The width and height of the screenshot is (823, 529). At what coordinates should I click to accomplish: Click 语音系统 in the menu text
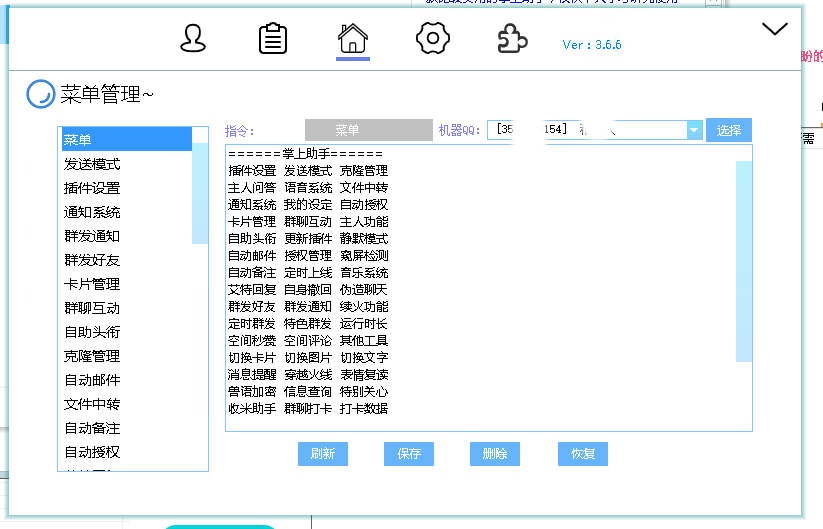(308, 188)
